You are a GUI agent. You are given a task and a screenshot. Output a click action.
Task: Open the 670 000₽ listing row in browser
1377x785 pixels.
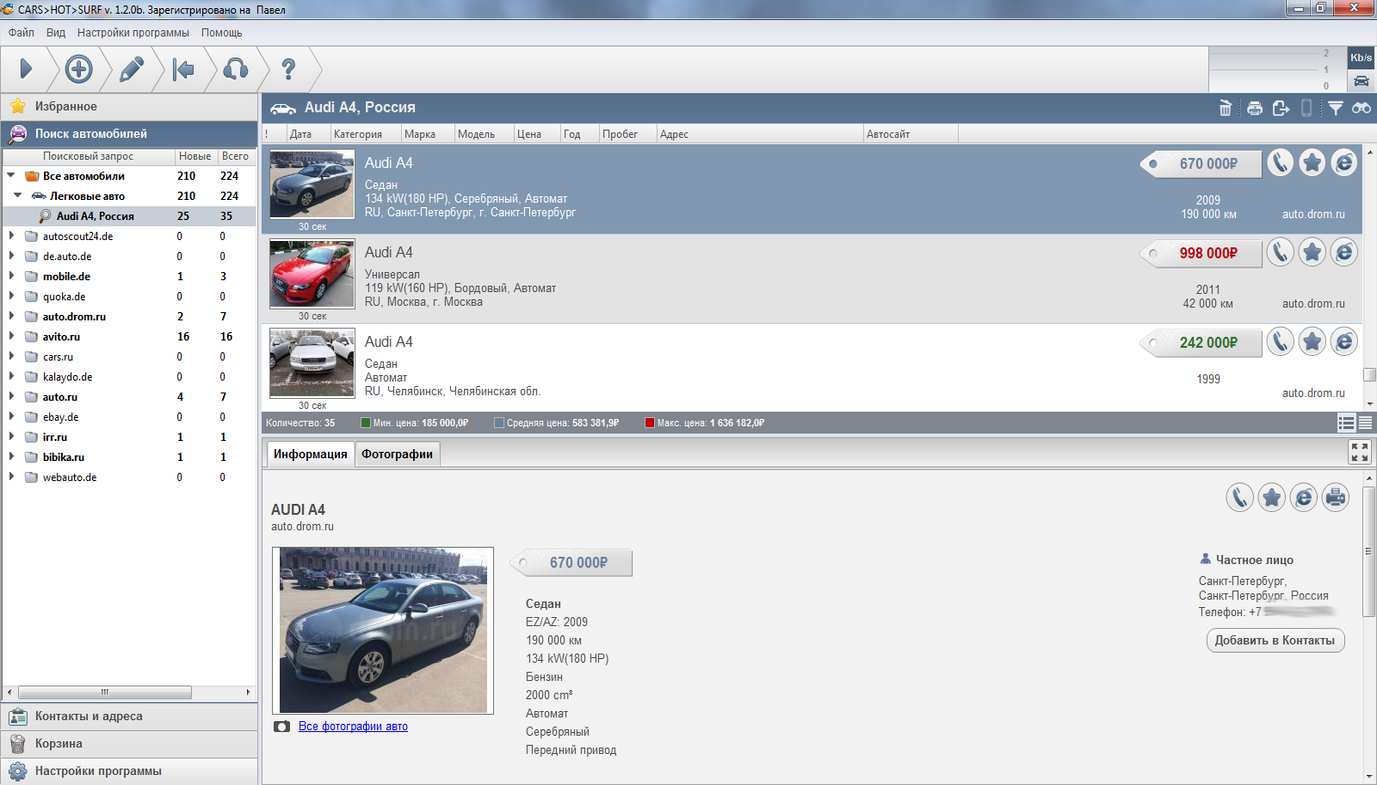click(1344, 163)
